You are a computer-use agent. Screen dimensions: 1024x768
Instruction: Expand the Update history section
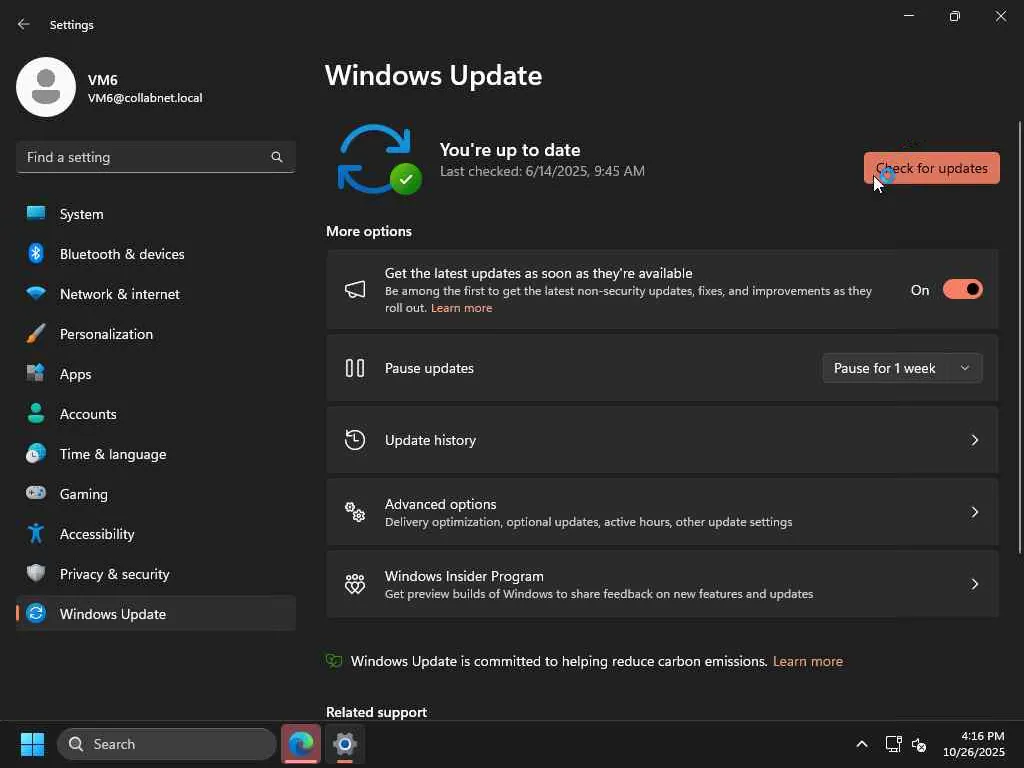[662, 440]
